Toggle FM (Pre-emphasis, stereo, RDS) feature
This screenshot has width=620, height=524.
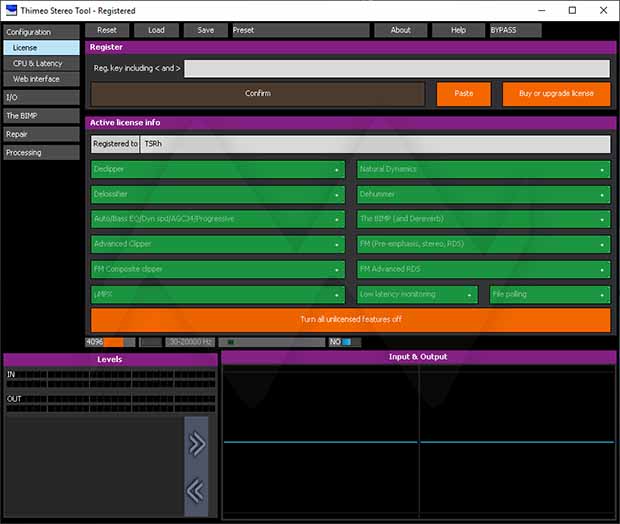pyautogui.click(x=484, y=244)
